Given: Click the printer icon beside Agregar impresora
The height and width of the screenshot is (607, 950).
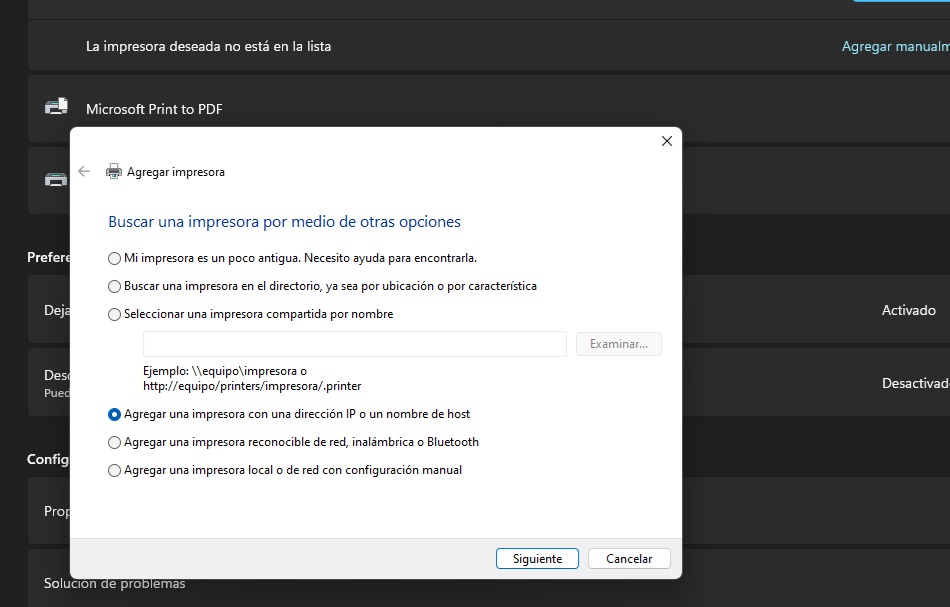Looking at the screenshot, I should [114, 171].
